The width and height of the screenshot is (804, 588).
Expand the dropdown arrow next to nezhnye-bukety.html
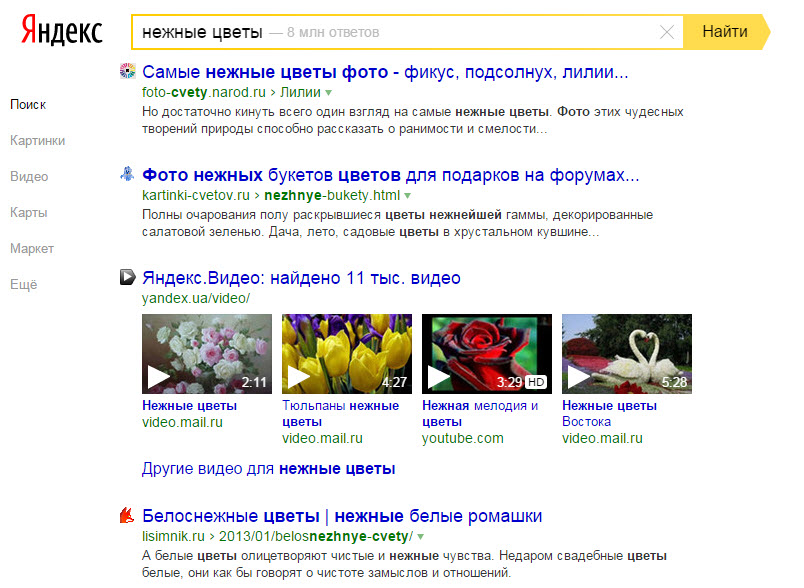tap(408, 196)
